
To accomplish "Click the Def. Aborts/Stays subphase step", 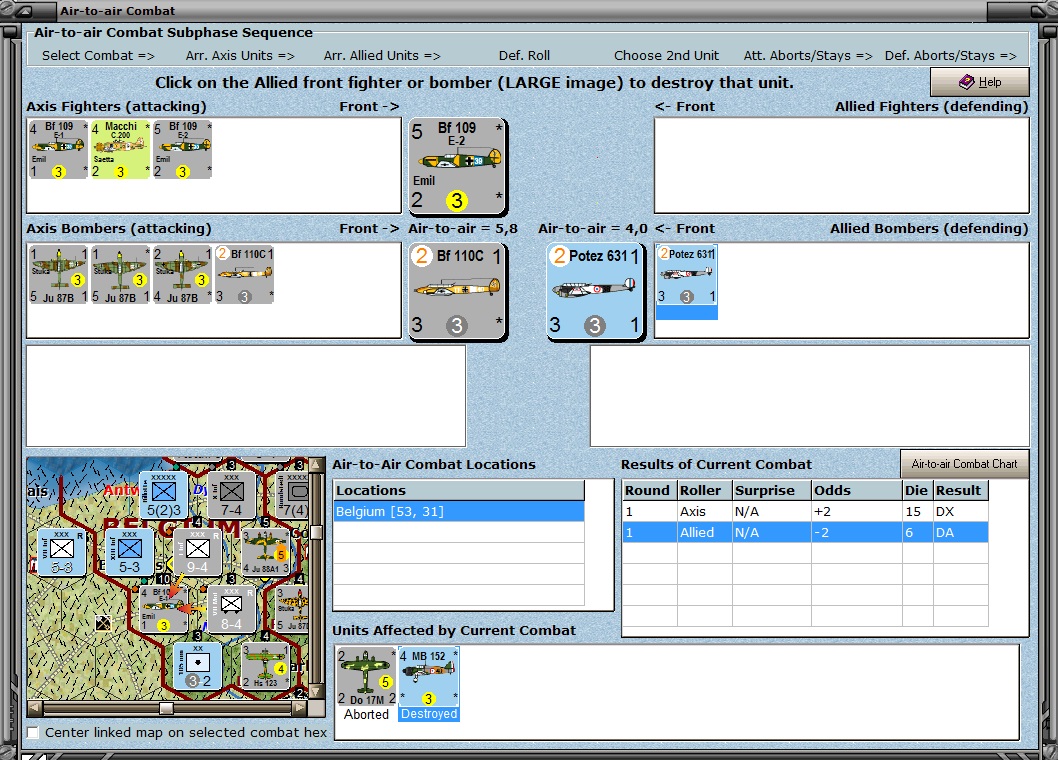I will click(x=951, y=55).
